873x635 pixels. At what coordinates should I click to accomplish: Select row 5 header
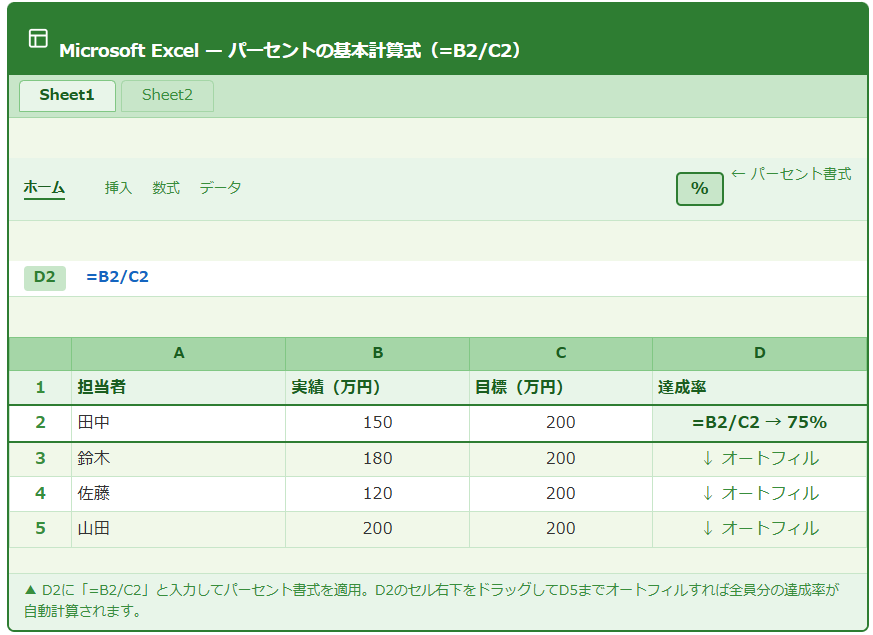pos(40,528)
